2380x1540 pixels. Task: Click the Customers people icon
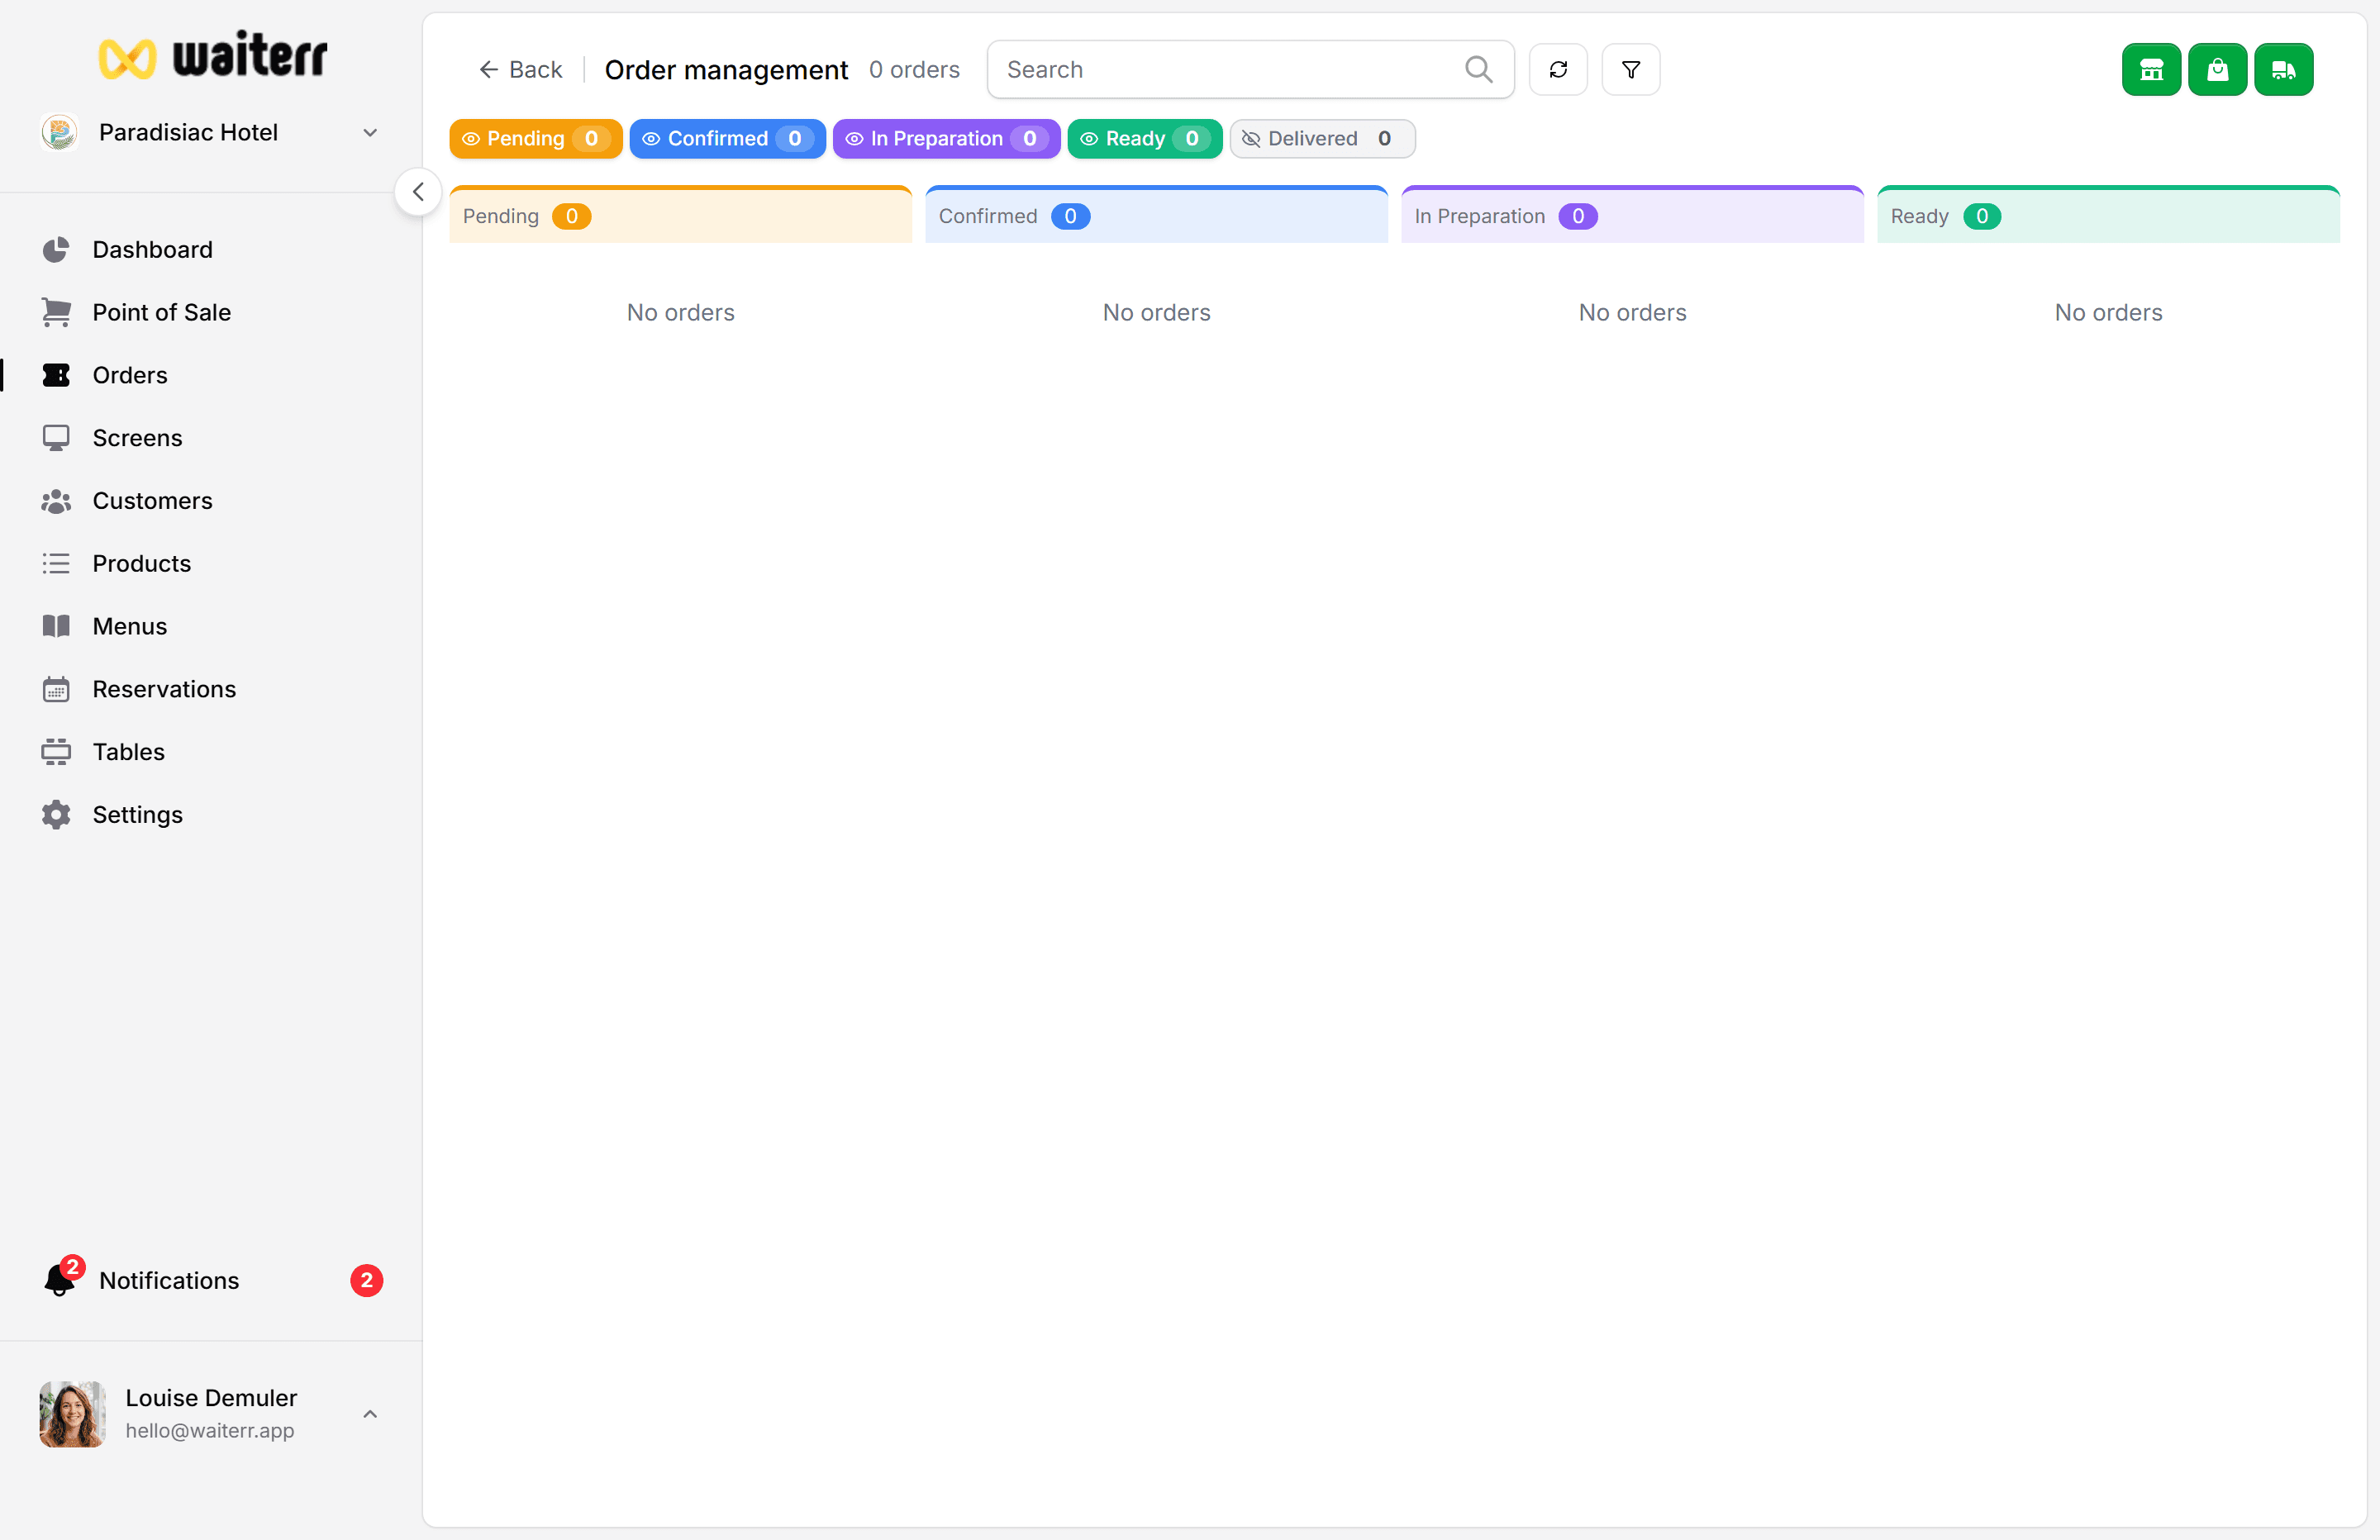[56, 501]
